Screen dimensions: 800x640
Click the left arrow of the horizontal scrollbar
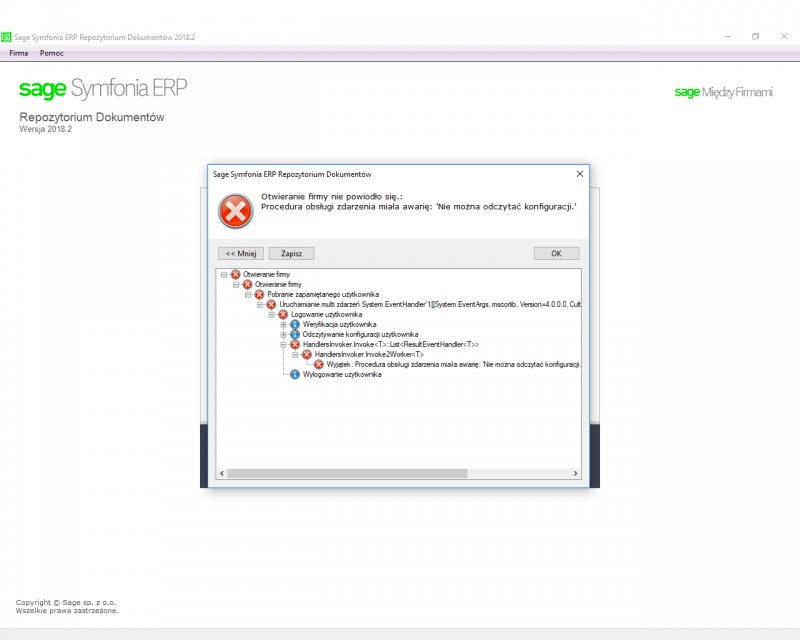222,474
